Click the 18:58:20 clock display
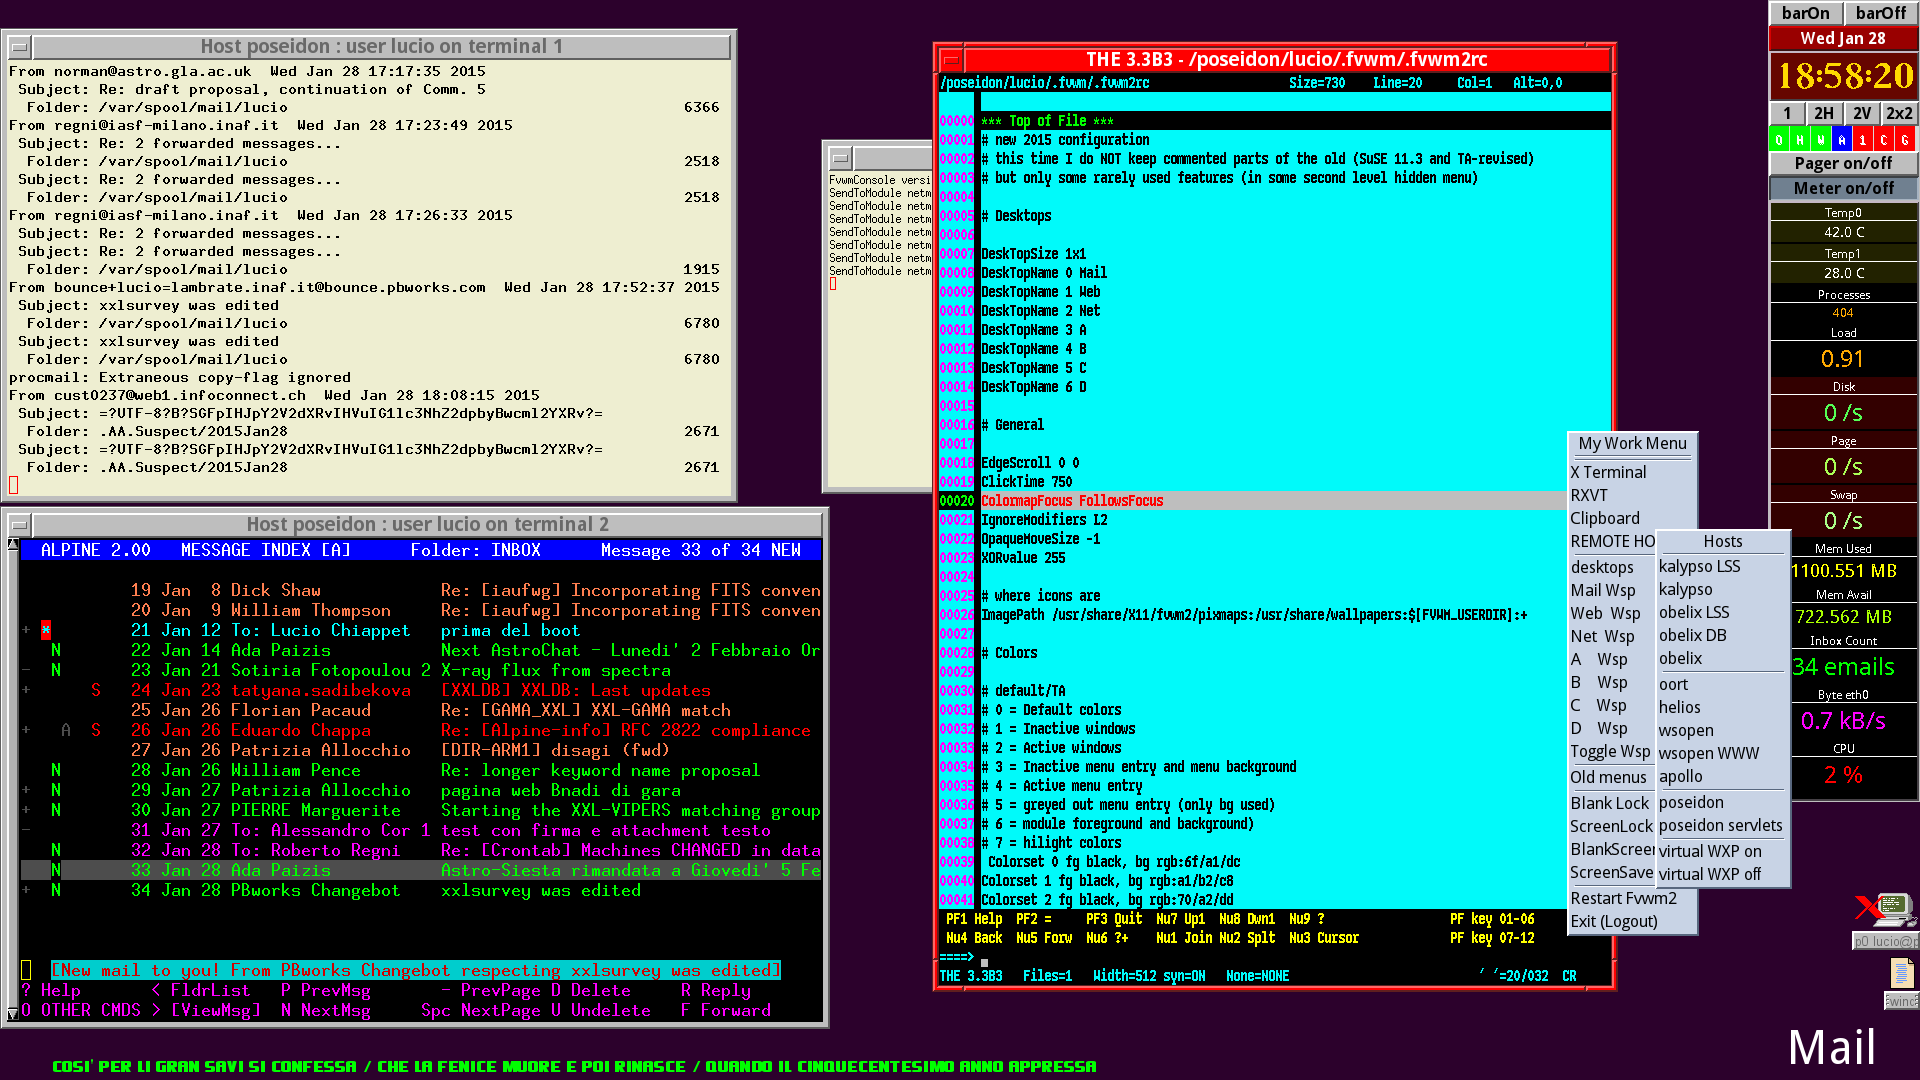This screenshot has width=1920, height=1080. pyautogui.click(x=1844, y=76)
